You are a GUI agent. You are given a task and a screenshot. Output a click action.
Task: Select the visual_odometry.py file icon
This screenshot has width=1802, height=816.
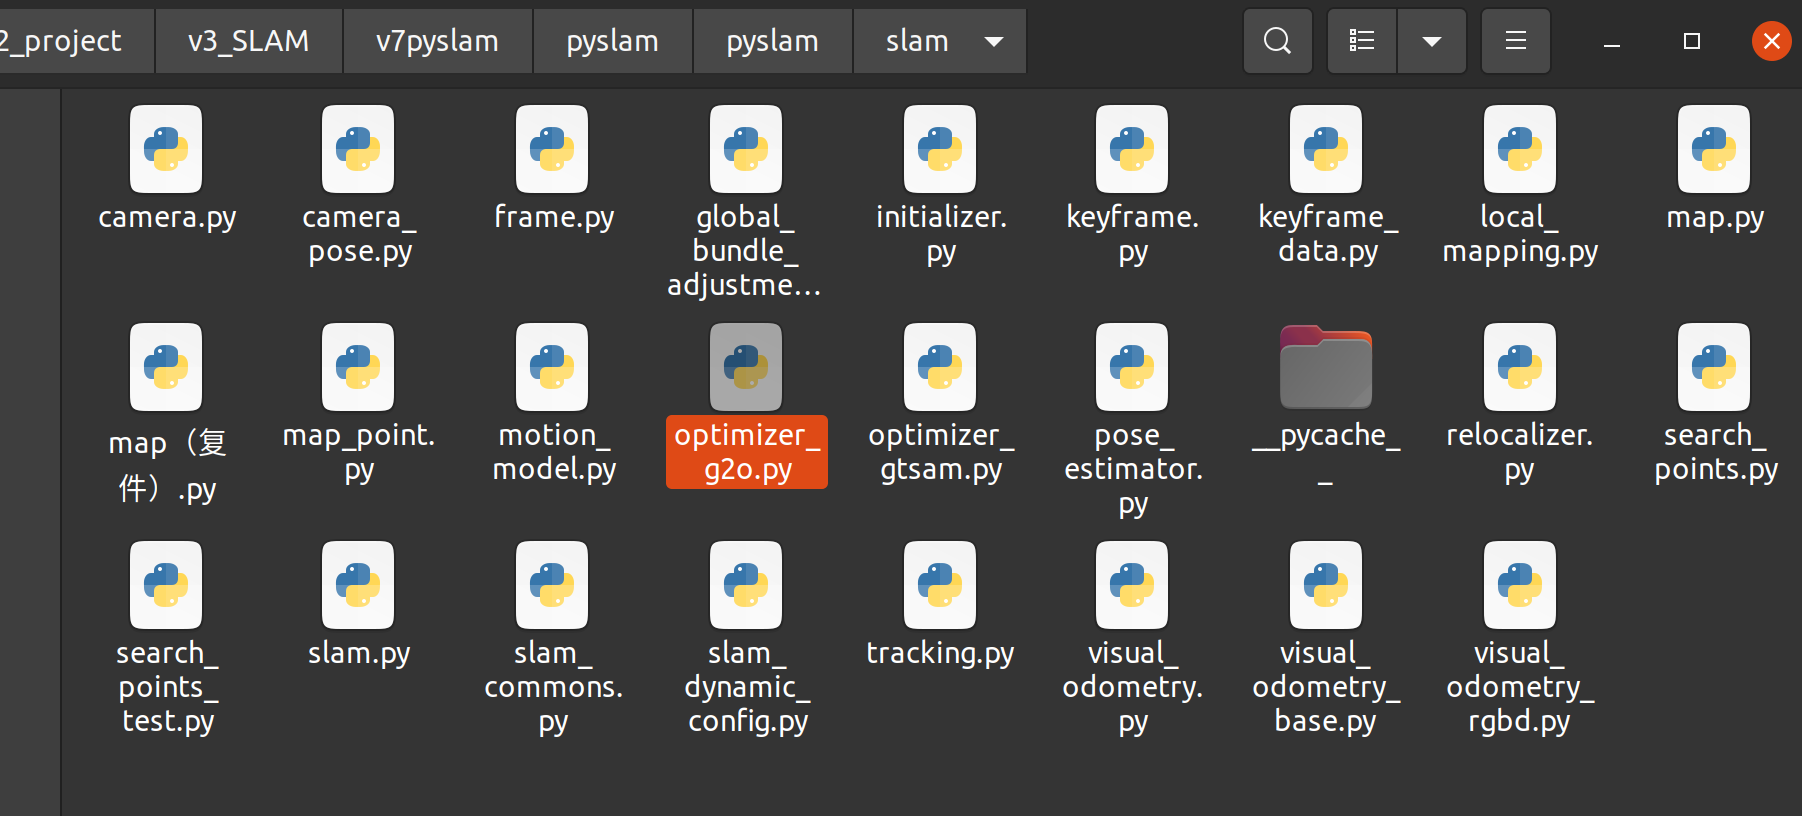tap(1132, 585)
